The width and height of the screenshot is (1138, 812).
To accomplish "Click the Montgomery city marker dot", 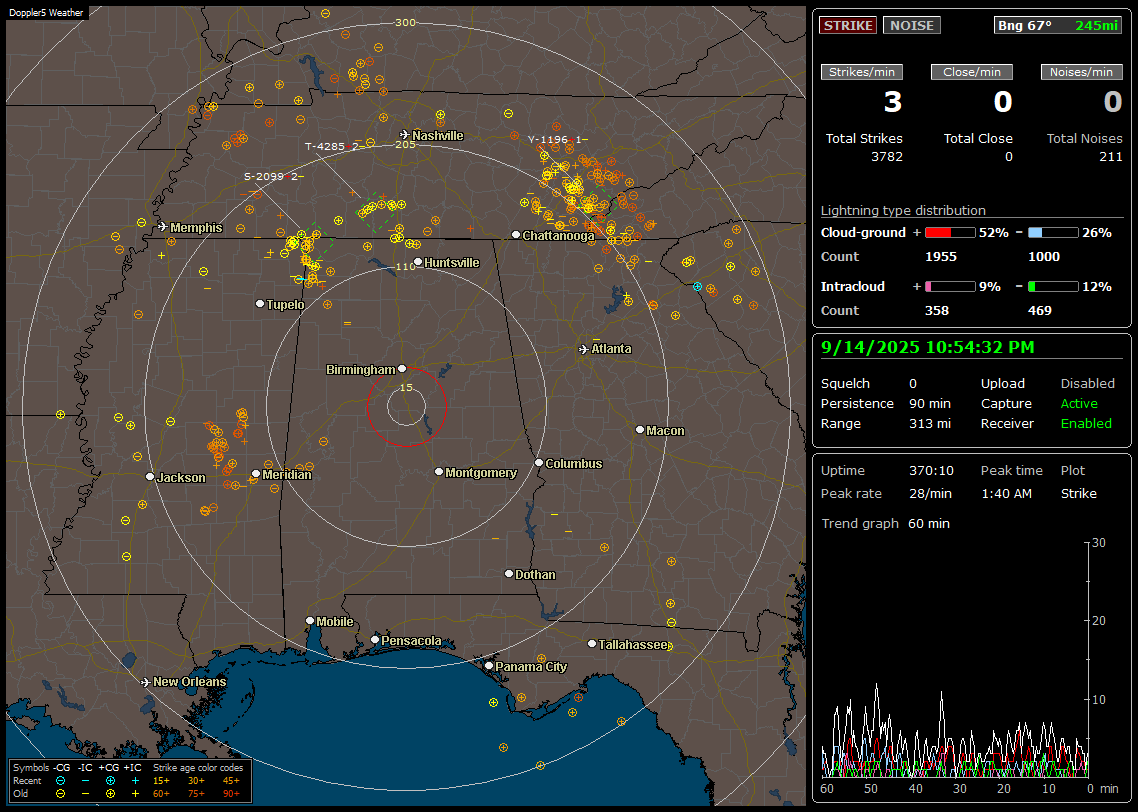I will coord(439,472).
